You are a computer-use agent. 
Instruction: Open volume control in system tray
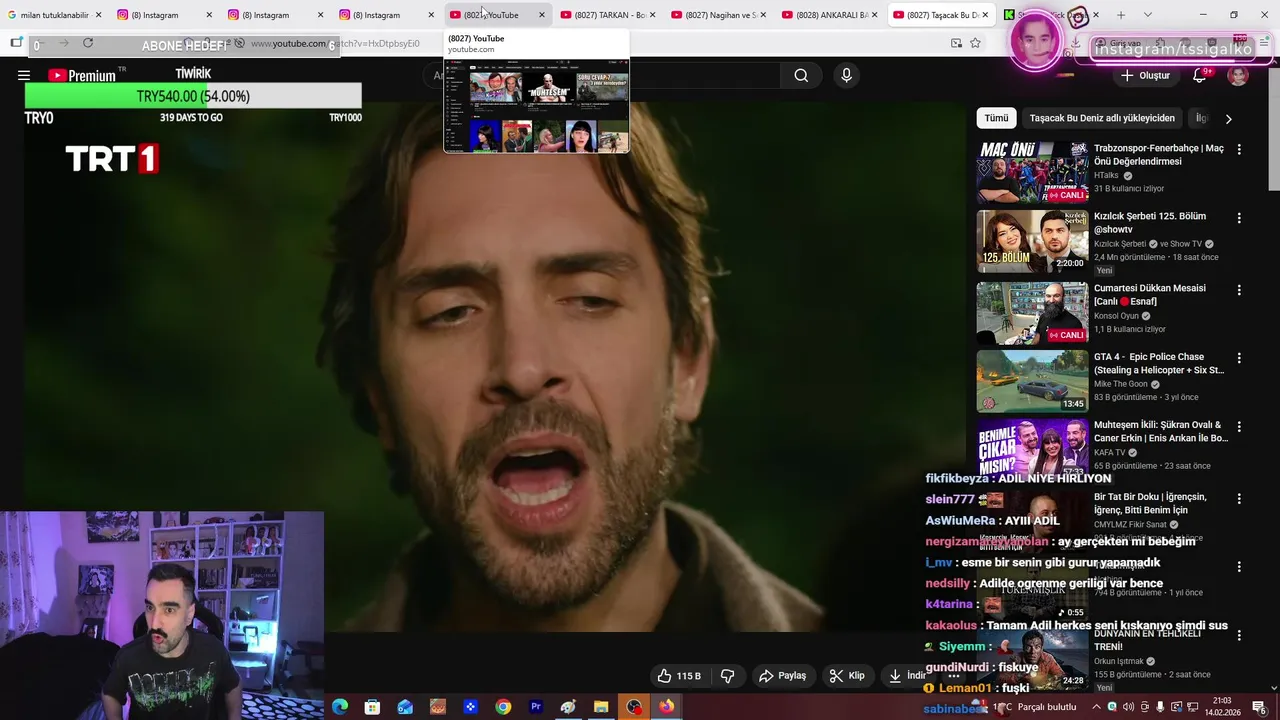click(1129, 707)
